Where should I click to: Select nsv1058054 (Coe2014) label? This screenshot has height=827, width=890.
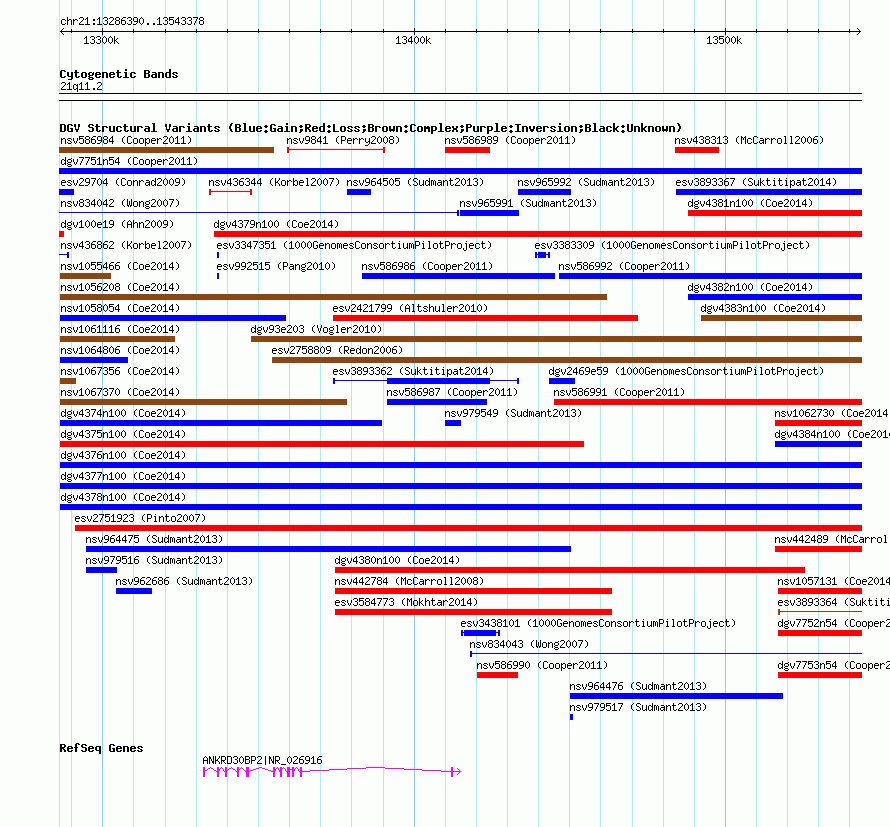click(x=120, y=308)
